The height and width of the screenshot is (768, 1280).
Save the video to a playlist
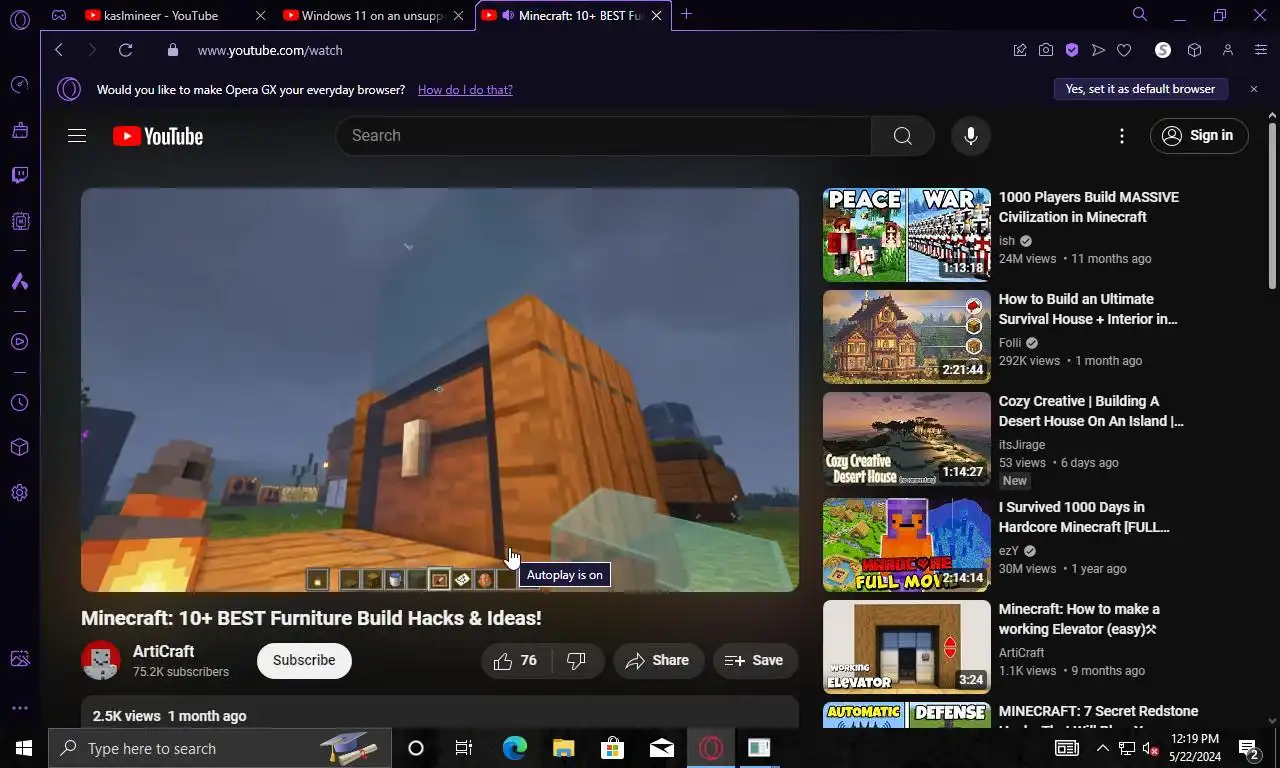click(755, 660)
